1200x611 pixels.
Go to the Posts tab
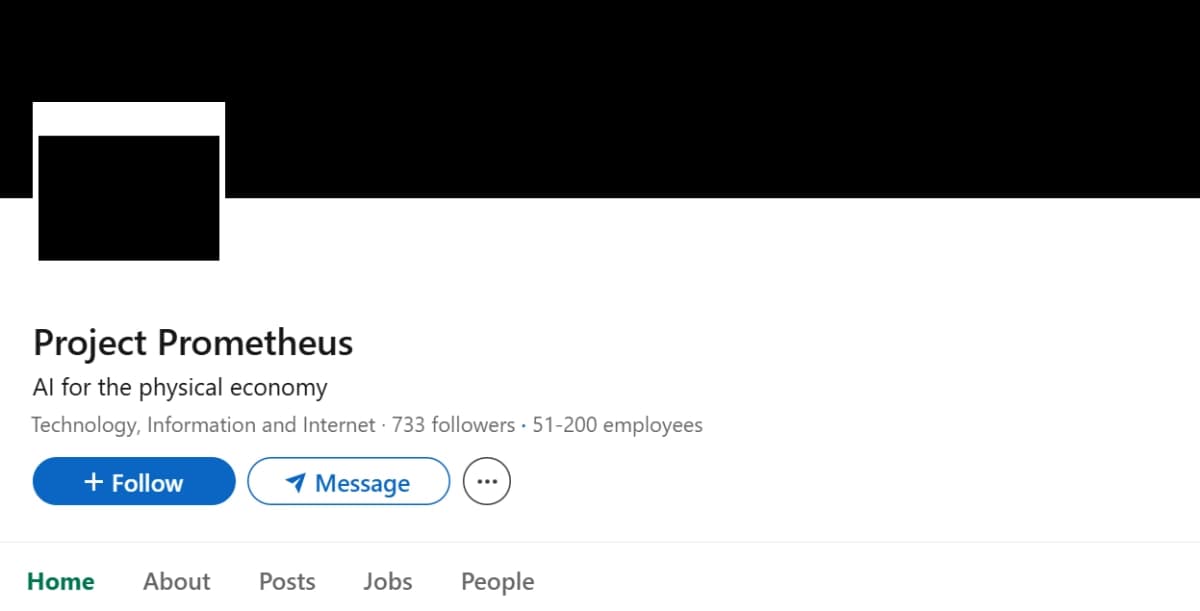[287, 581]
